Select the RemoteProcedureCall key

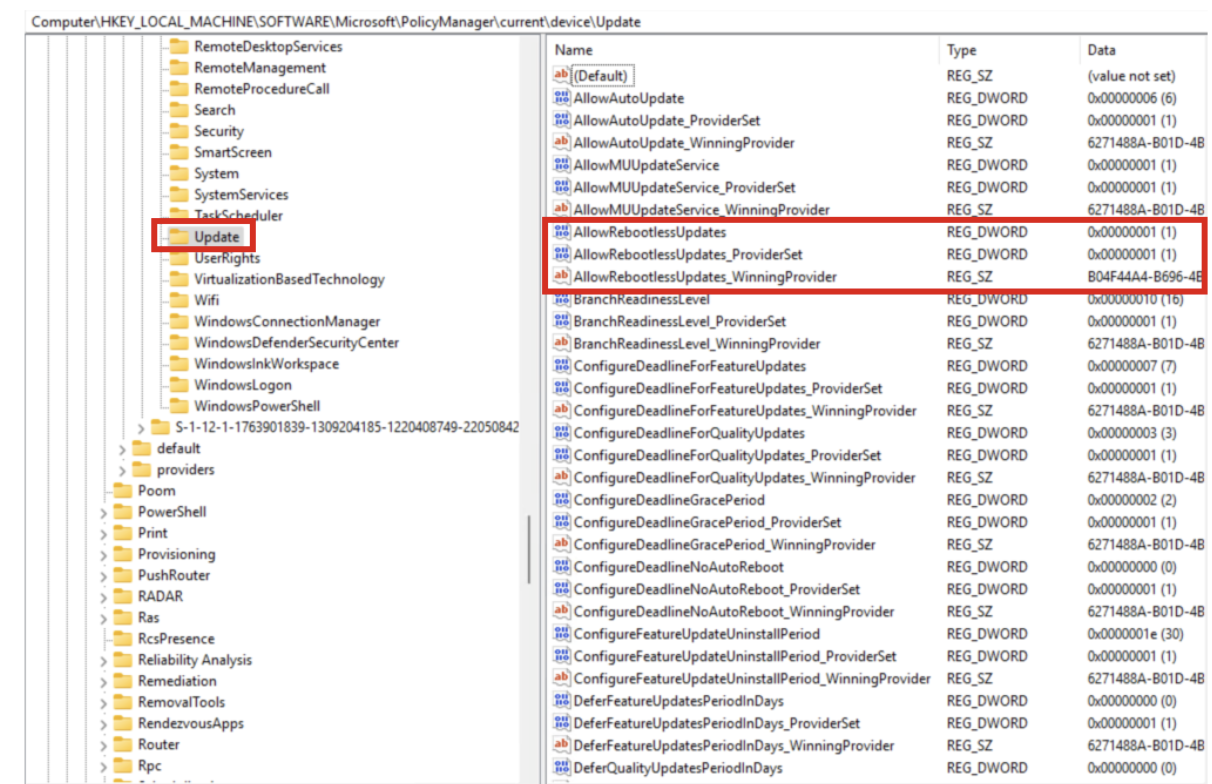[x=261, y=88]
